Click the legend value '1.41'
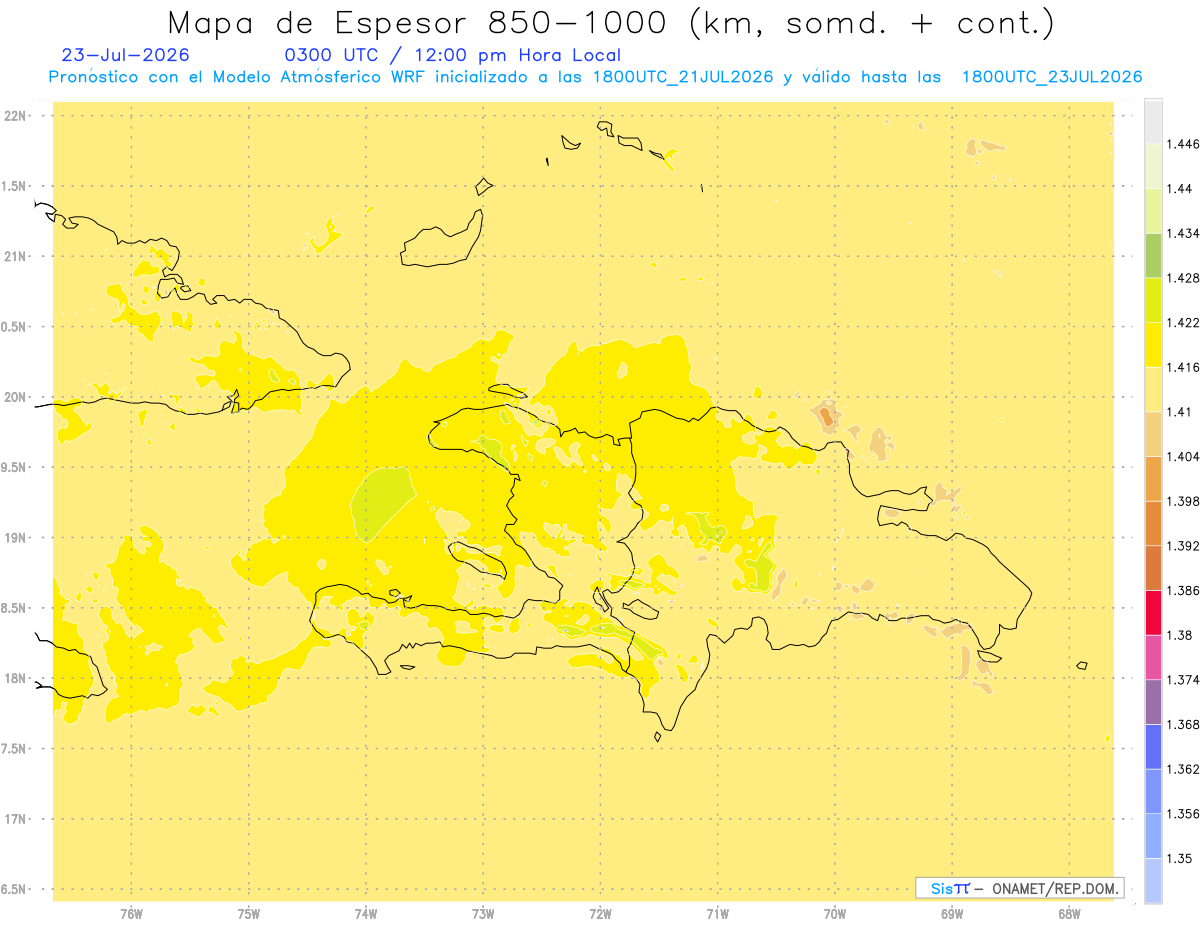Screen dimensions: 1200x927 [x=1180, y=411]
